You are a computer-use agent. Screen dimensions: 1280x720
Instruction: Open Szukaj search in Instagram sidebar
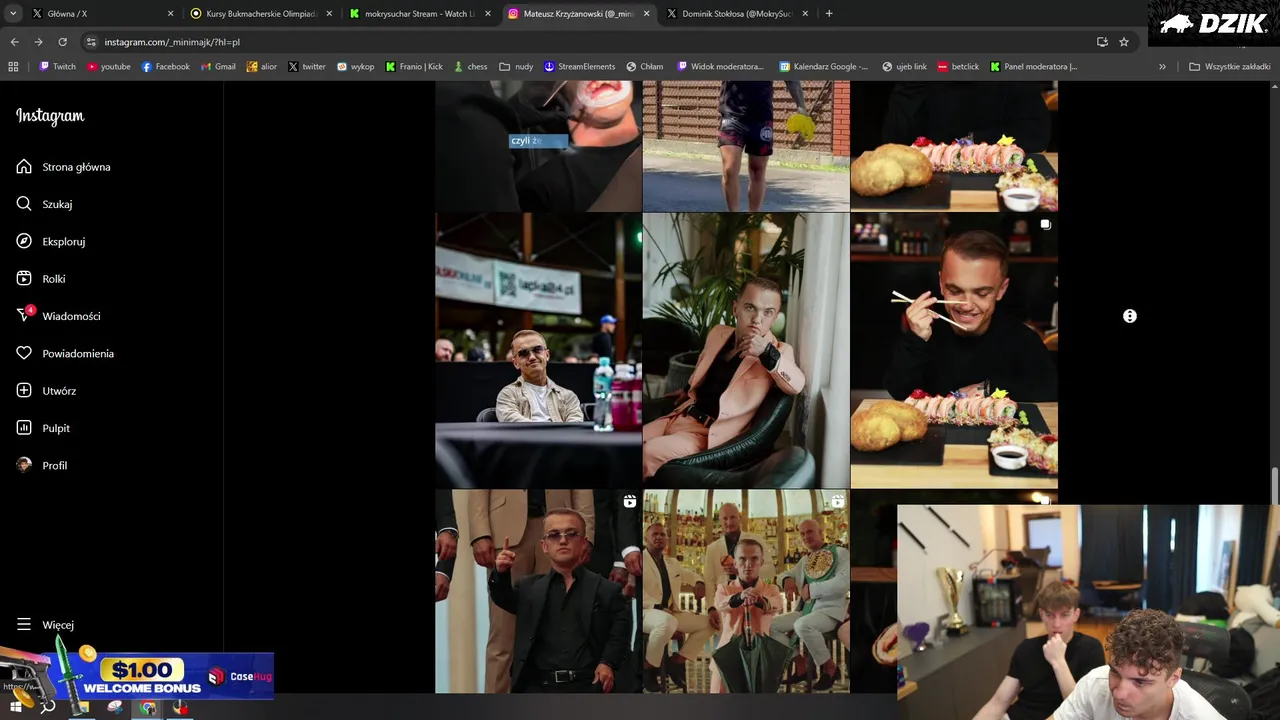pos(44,204)
